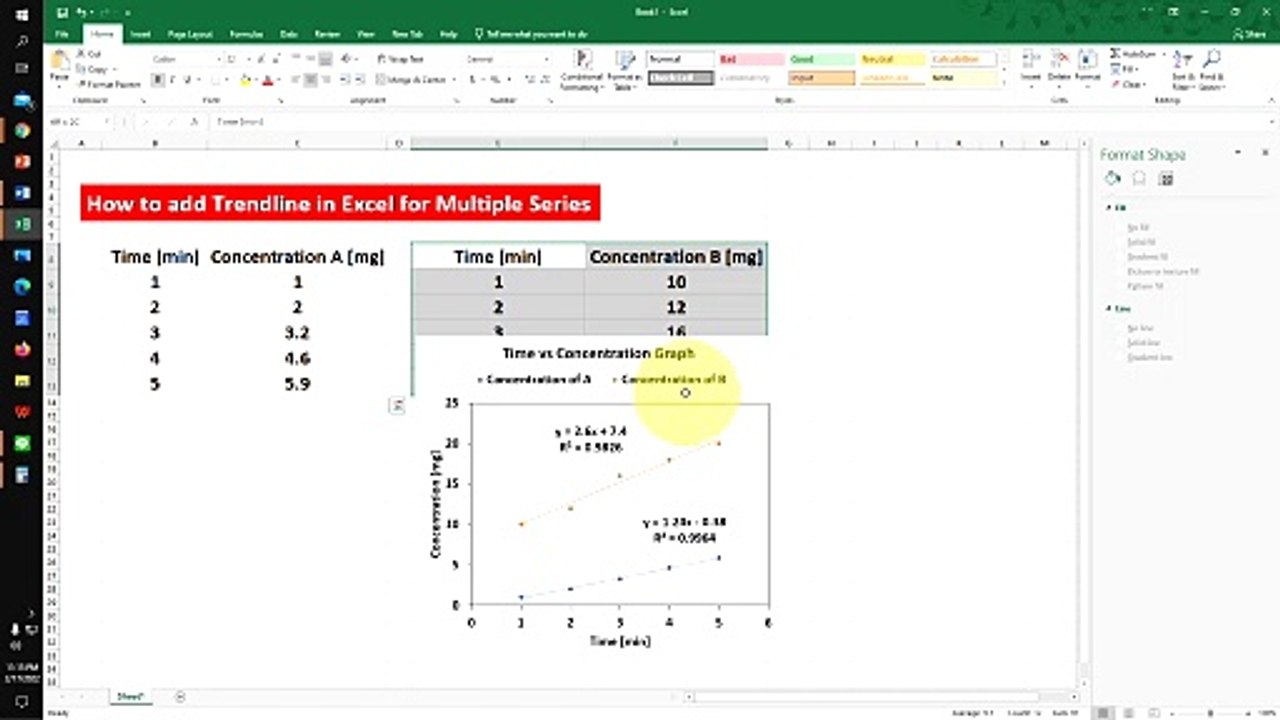Select the Concentration B [mg] header cell
The height and width of the screenshot is (720, 1280).
pyautogui.click(x=676, y=257)
